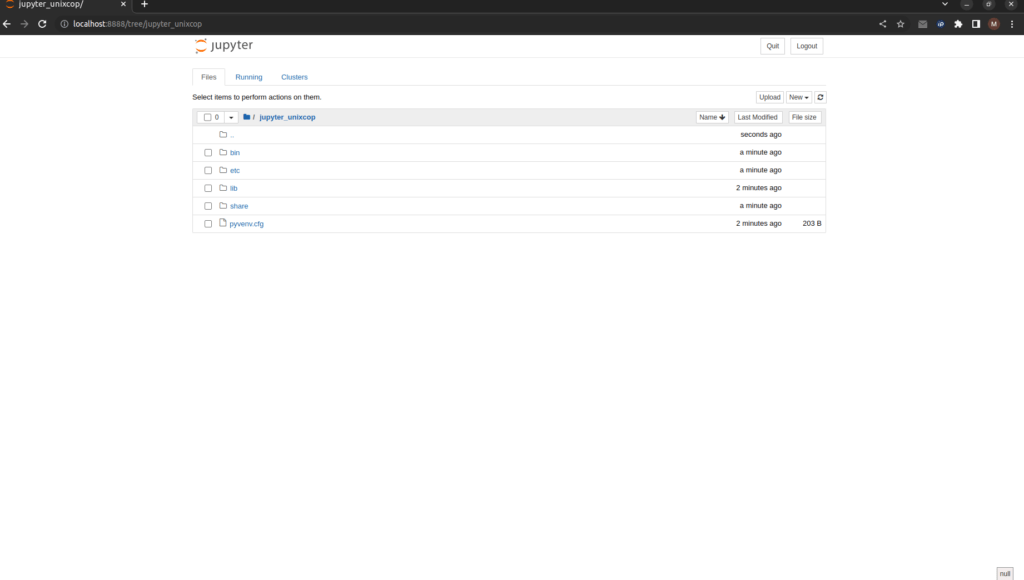1024x580 pixels.
Task: Refresh the notebook file list
Action: point(820,97)
